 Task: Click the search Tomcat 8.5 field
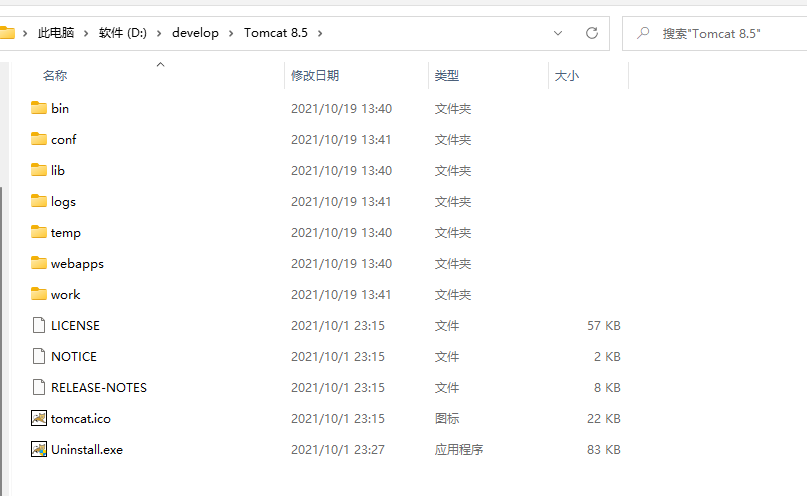[714, 33]
